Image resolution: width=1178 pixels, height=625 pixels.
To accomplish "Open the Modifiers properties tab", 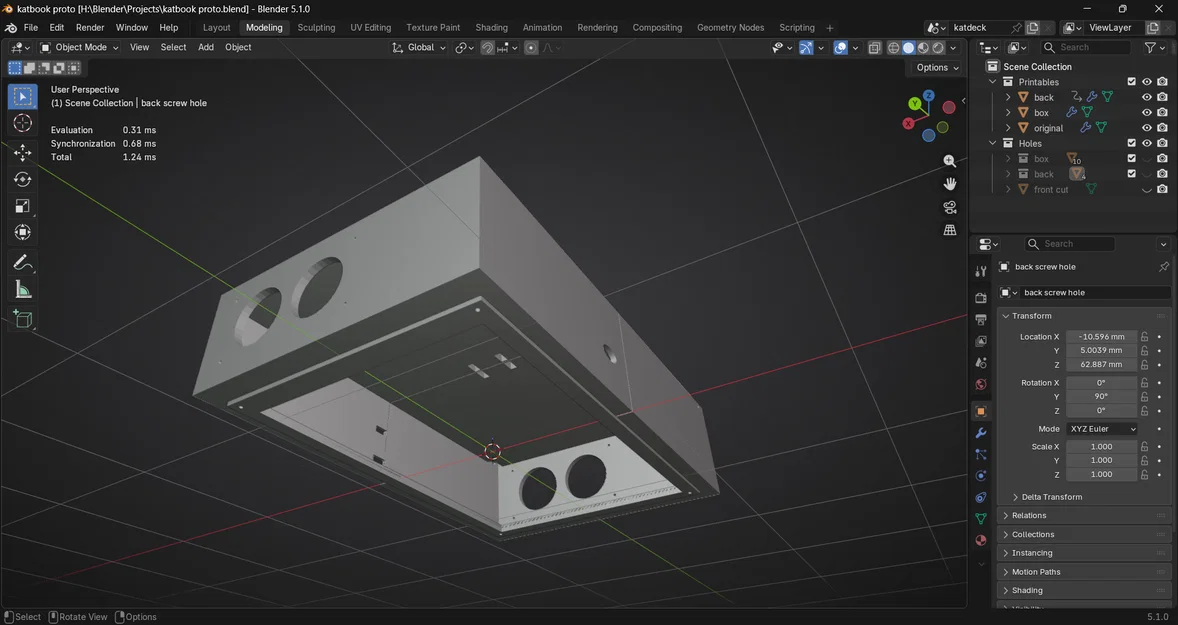I will point(980,433).
